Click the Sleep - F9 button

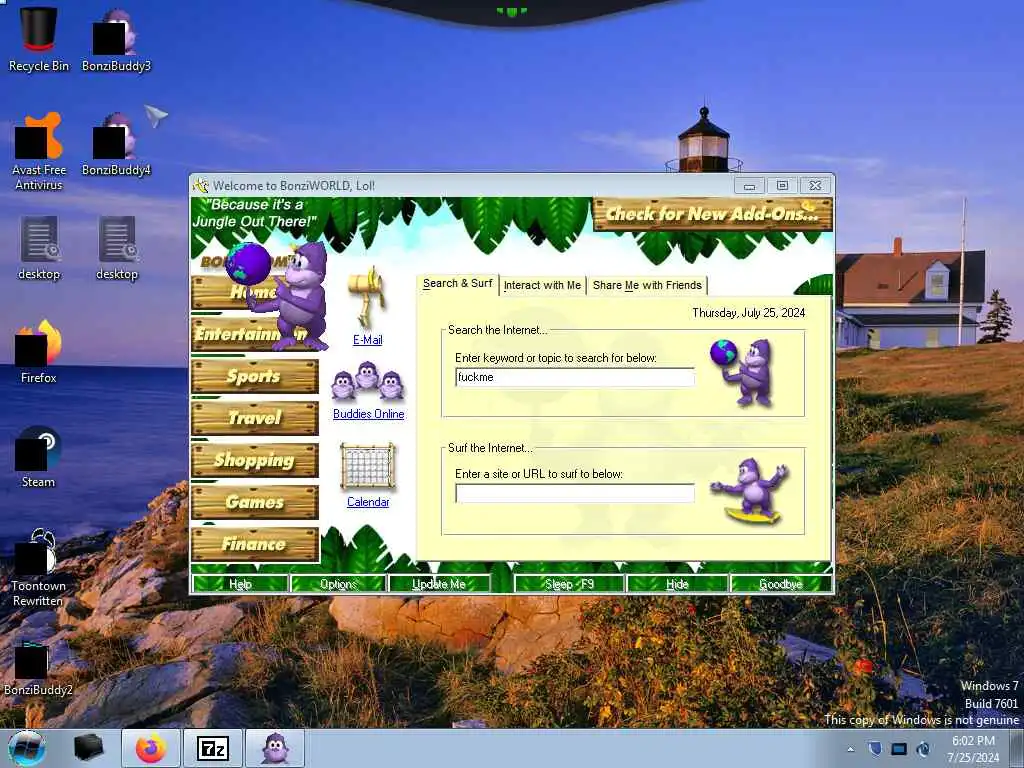pos(569,584)
